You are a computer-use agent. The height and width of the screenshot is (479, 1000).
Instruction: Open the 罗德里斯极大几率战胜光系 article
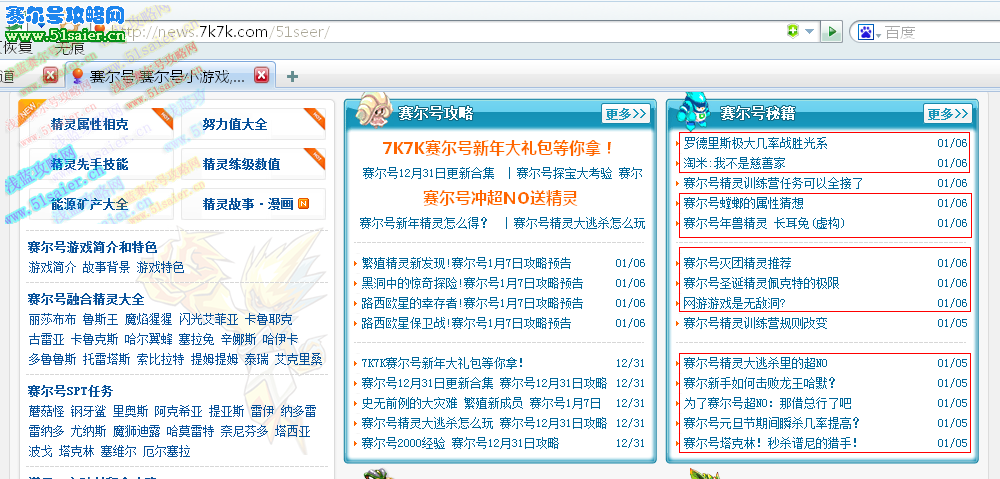(755, 144)
